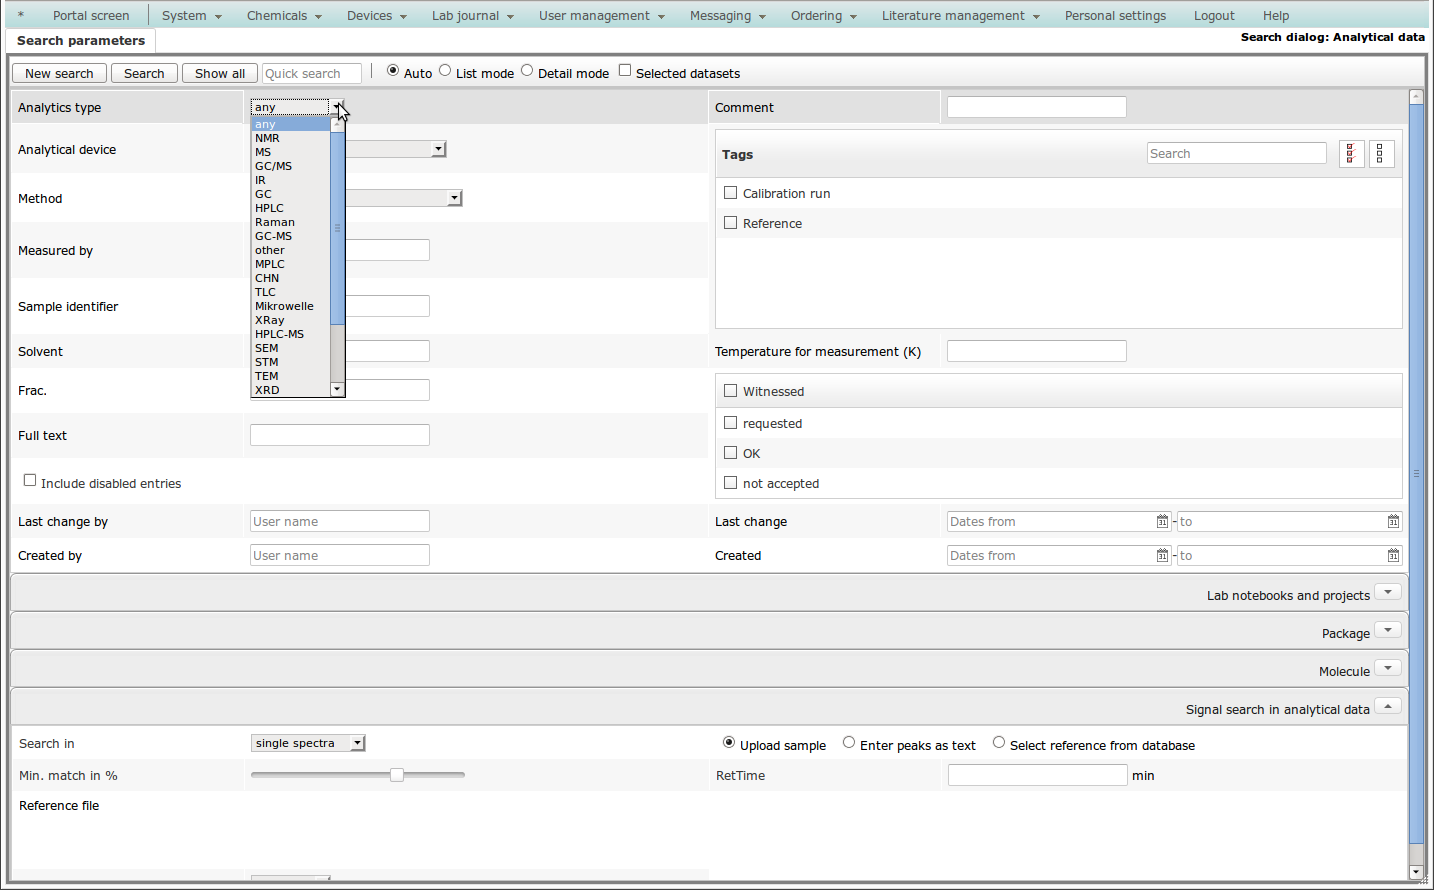Click the New search button

click(59, 74)
